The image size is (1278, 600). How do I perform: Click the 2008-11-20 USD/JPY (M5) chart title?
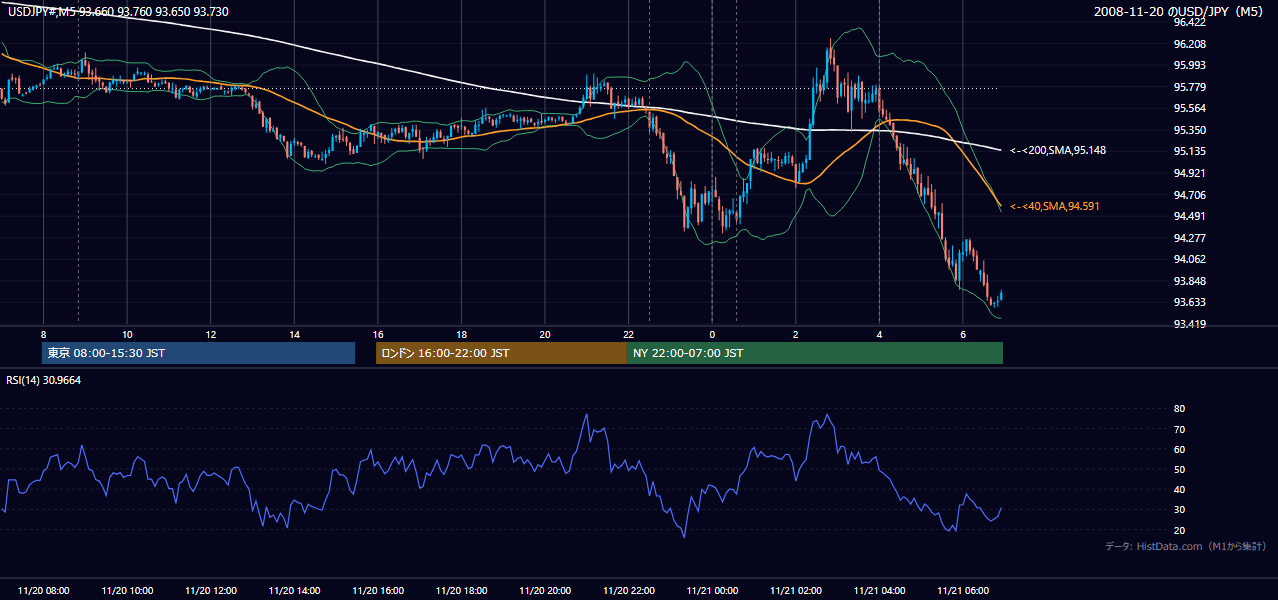[1179, 11]
